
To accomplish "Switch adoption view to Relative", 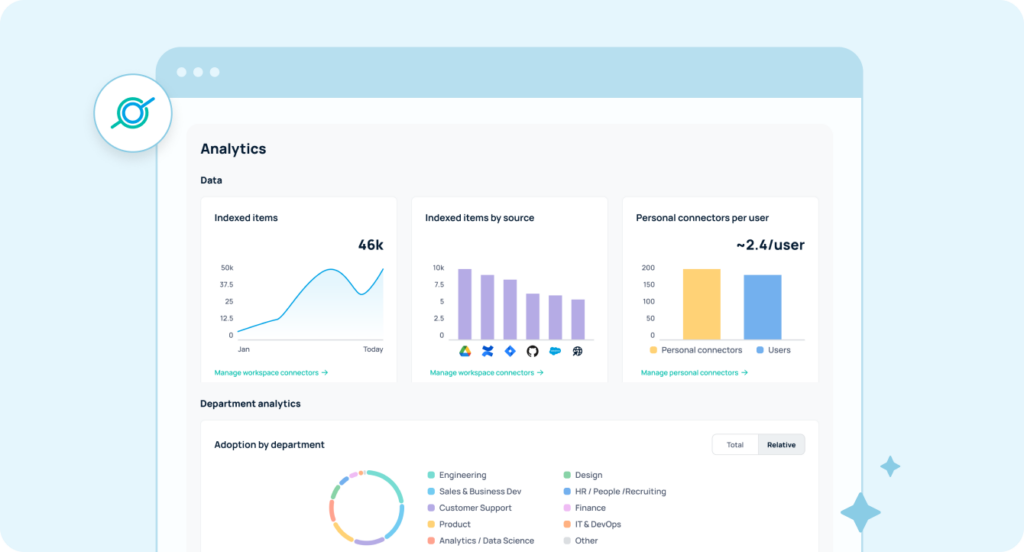I will click(781, 445).
